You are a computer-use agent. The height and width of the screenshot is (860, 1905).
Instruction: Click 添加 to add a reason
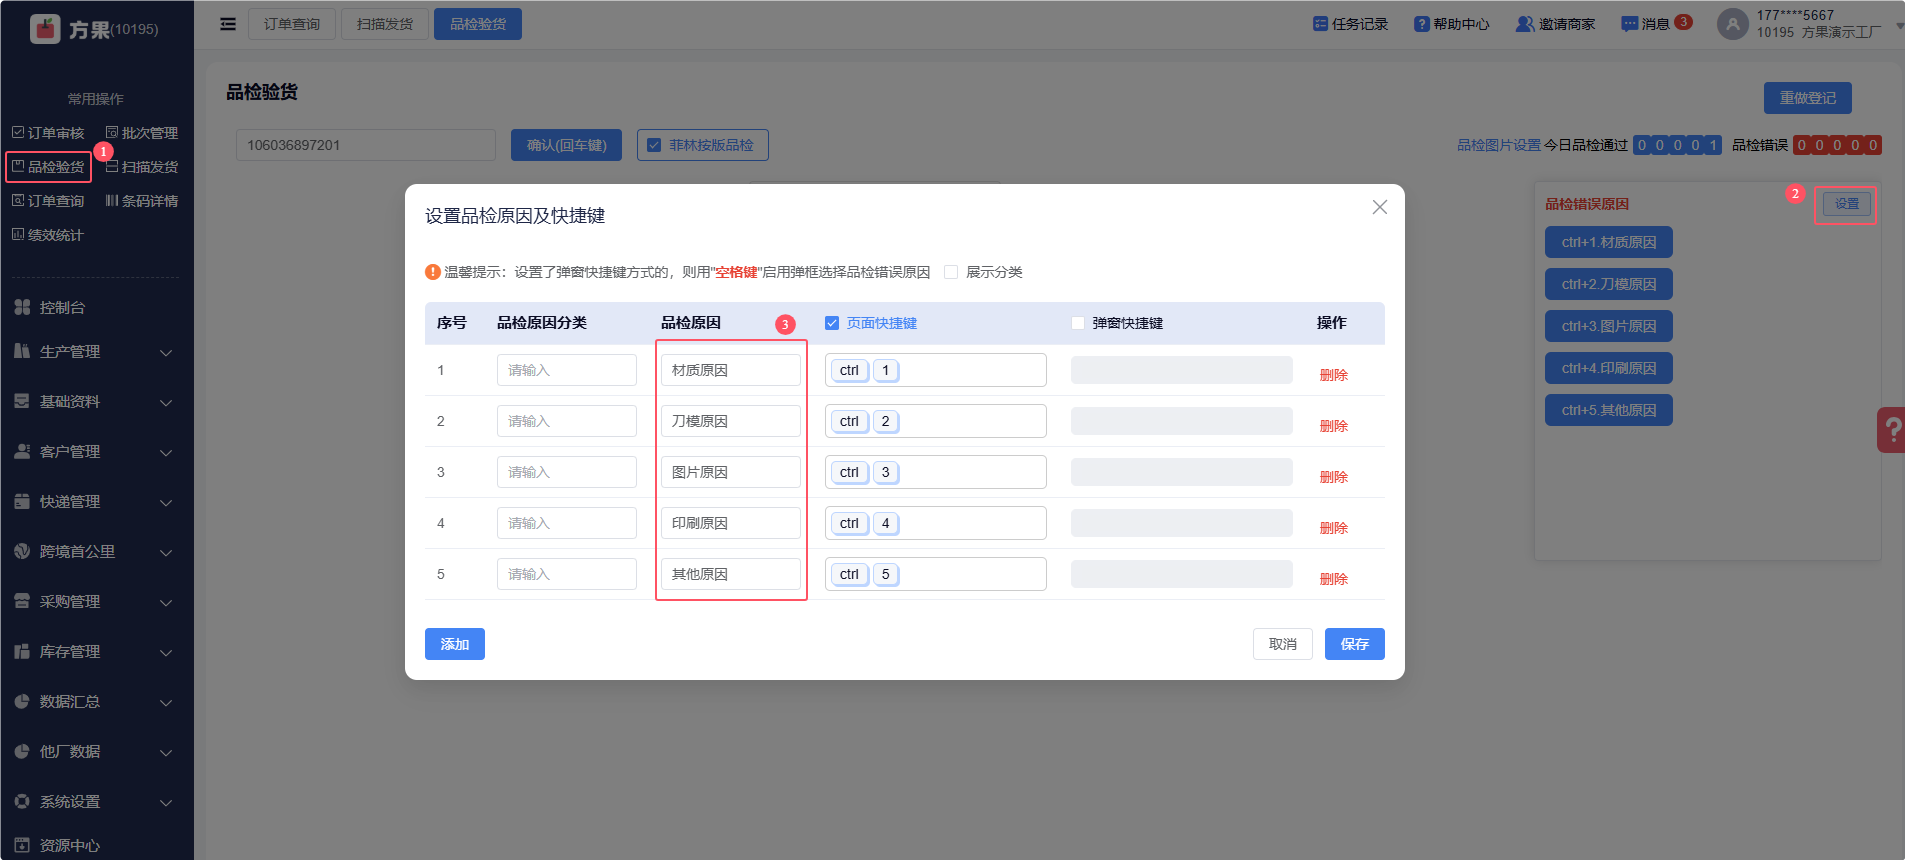[x=454, y=644]
